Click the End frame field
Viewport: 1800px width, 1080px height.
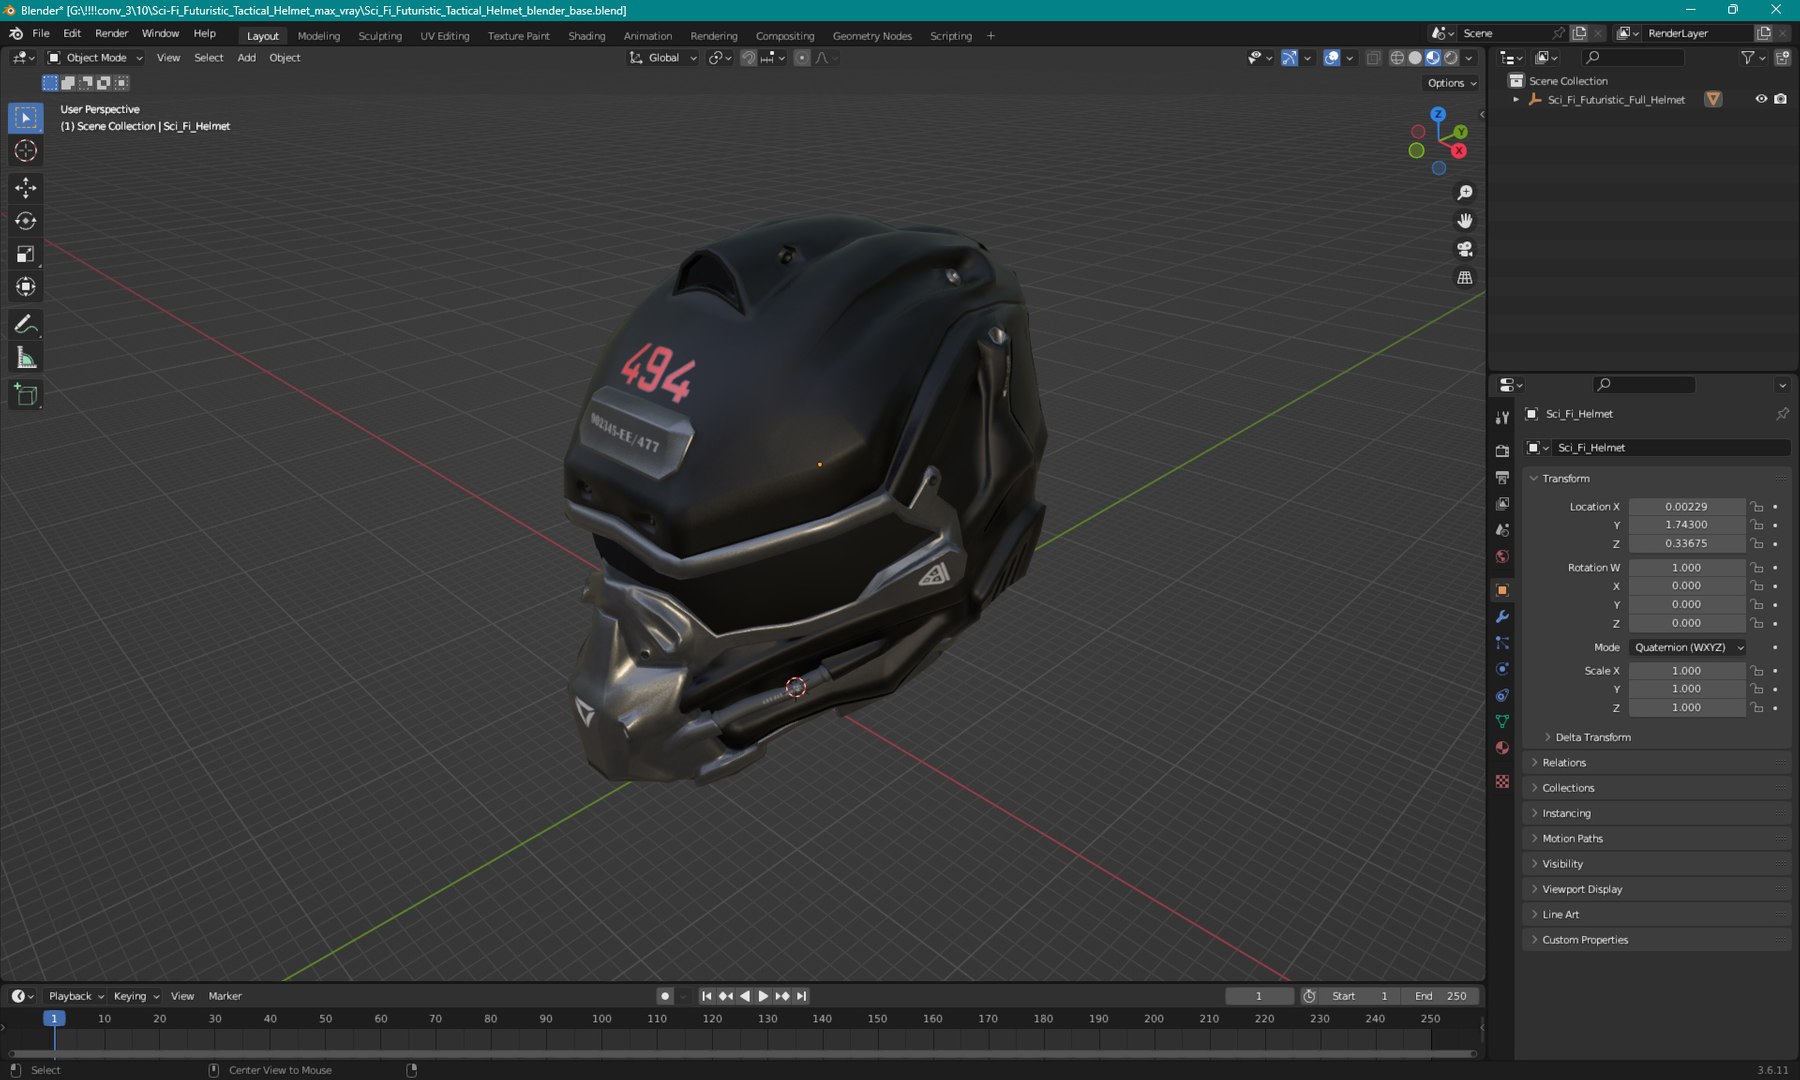(x=1441, y=996)
